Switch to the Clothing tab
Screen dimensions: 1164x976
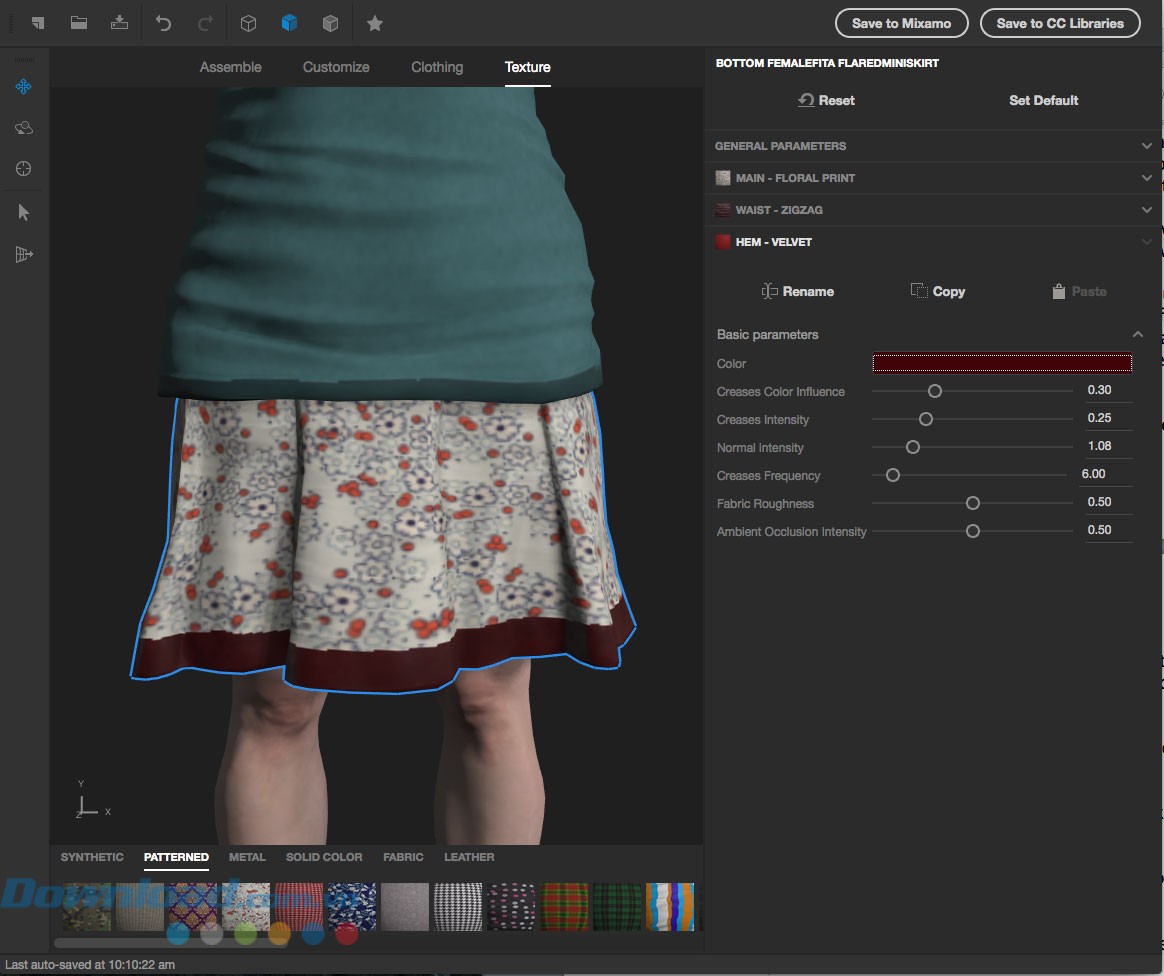pyautogui.click(x=437, y=67)
